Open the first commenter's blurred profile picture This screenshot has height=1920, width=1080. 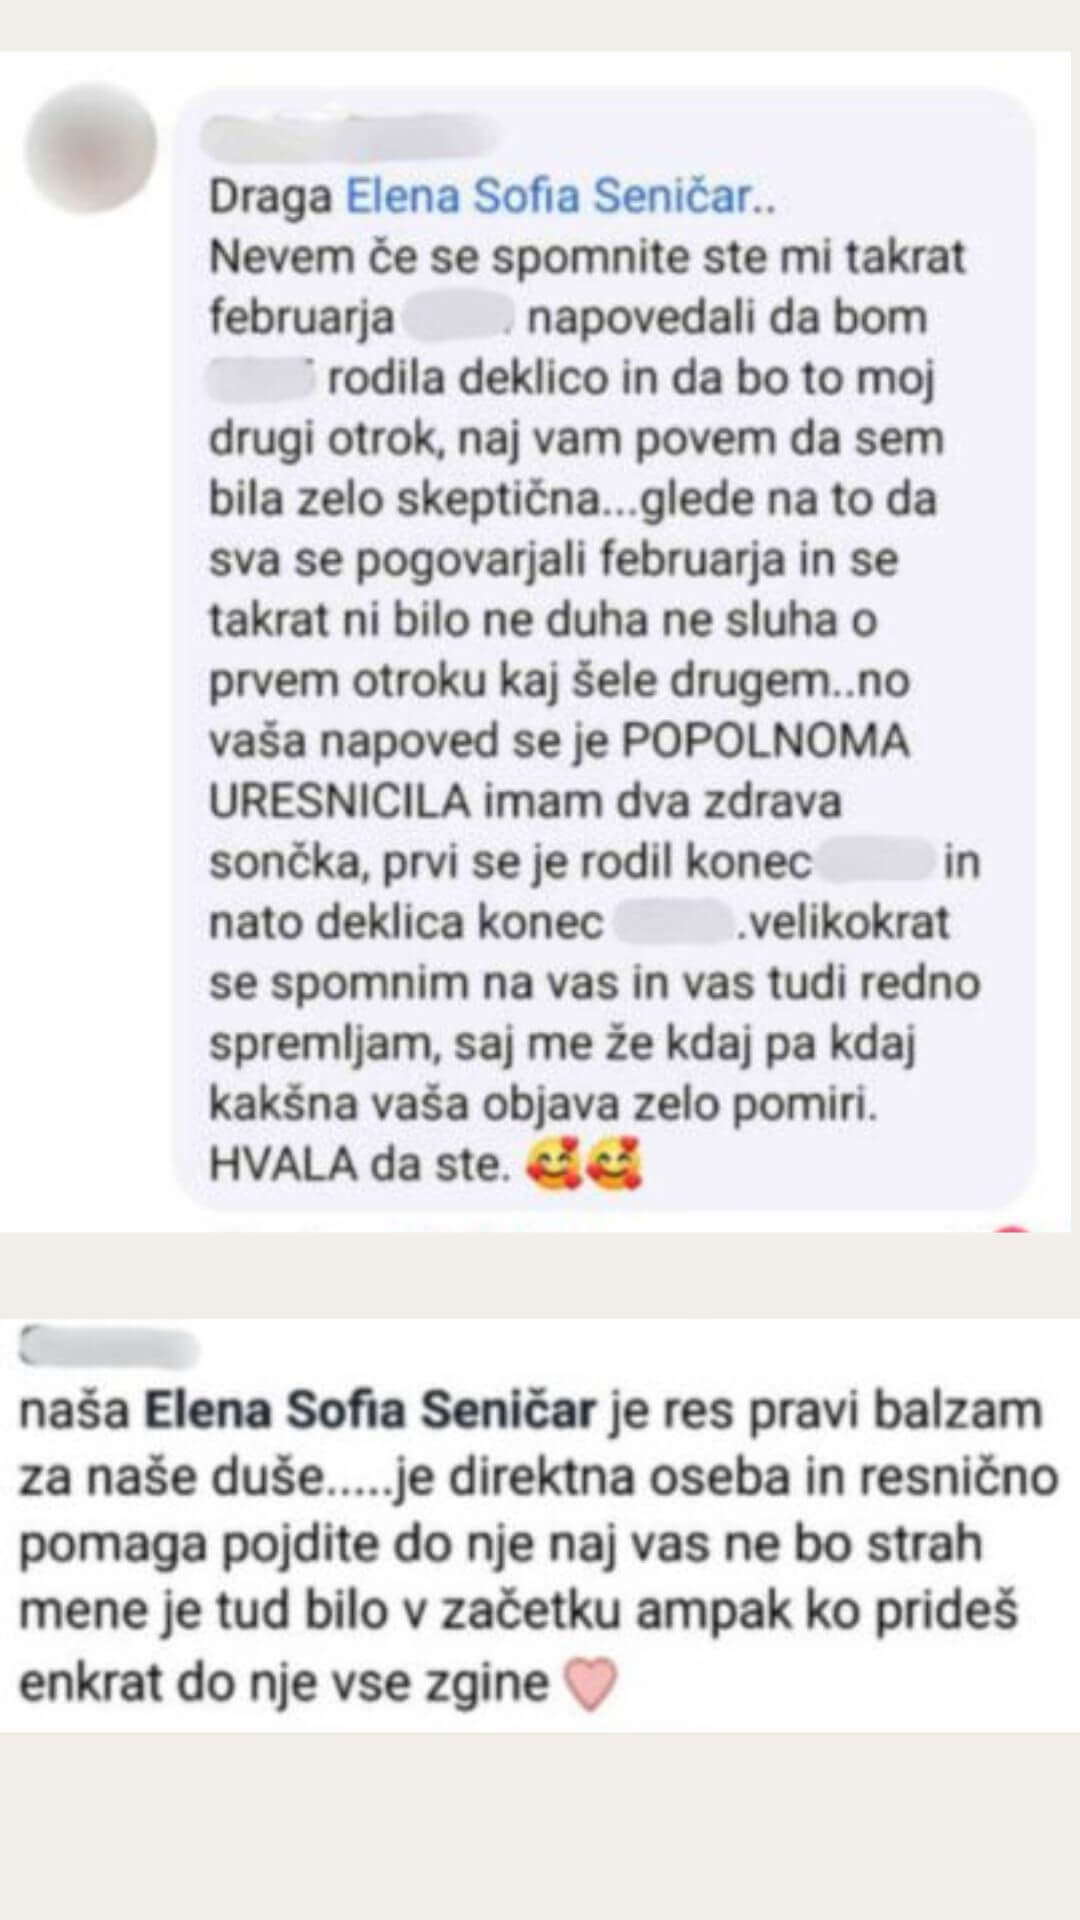92,148
